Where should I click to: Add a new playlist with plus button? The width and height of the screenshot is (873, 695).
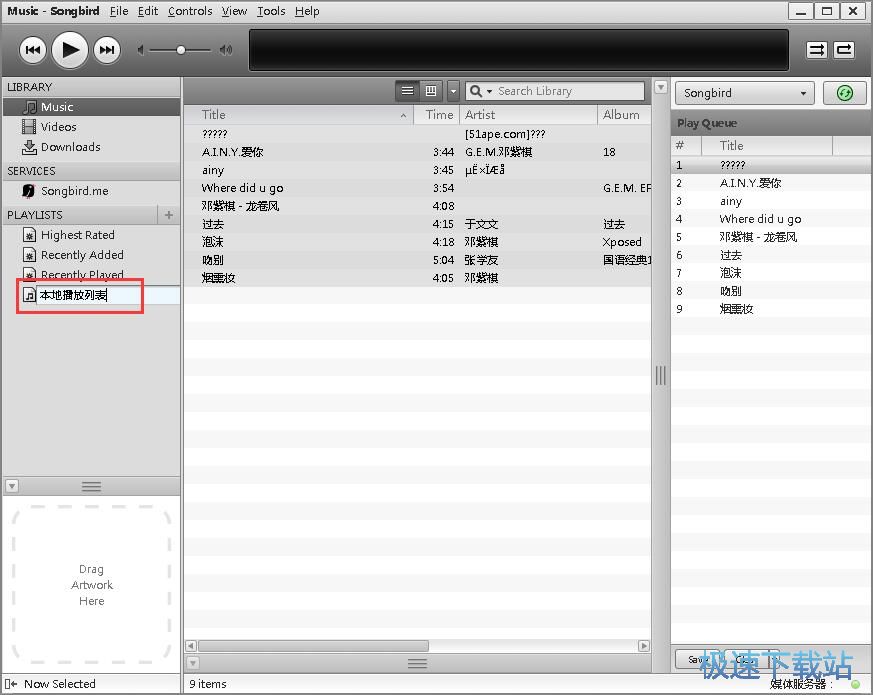pyautogui.click(x=169, y=215)
